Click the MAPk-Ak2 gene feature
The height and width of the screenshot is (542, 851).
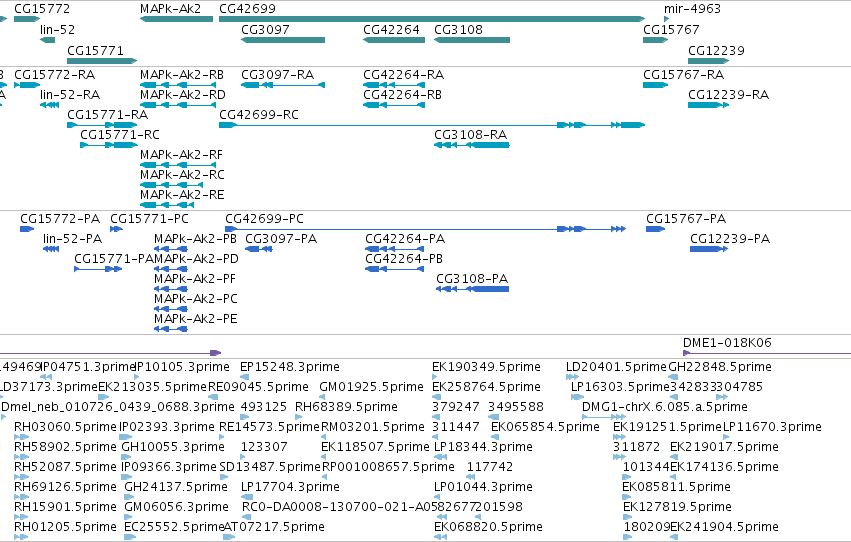[176, 19]
